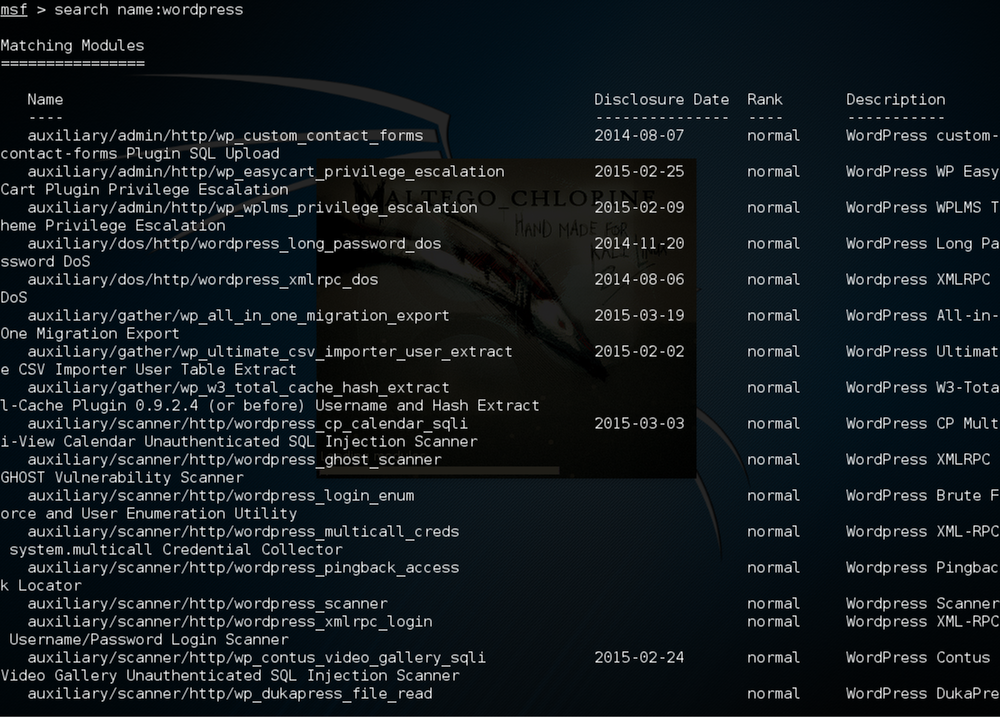Click 'WordPress WP Easy' description text
This screenshot has width=1000, height=717.
(x=922, y=172)
